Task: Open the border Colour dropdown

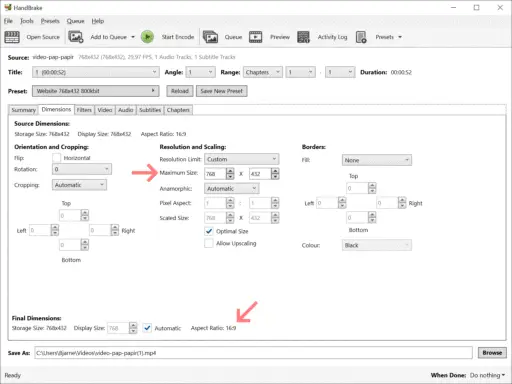Action: 377,245
